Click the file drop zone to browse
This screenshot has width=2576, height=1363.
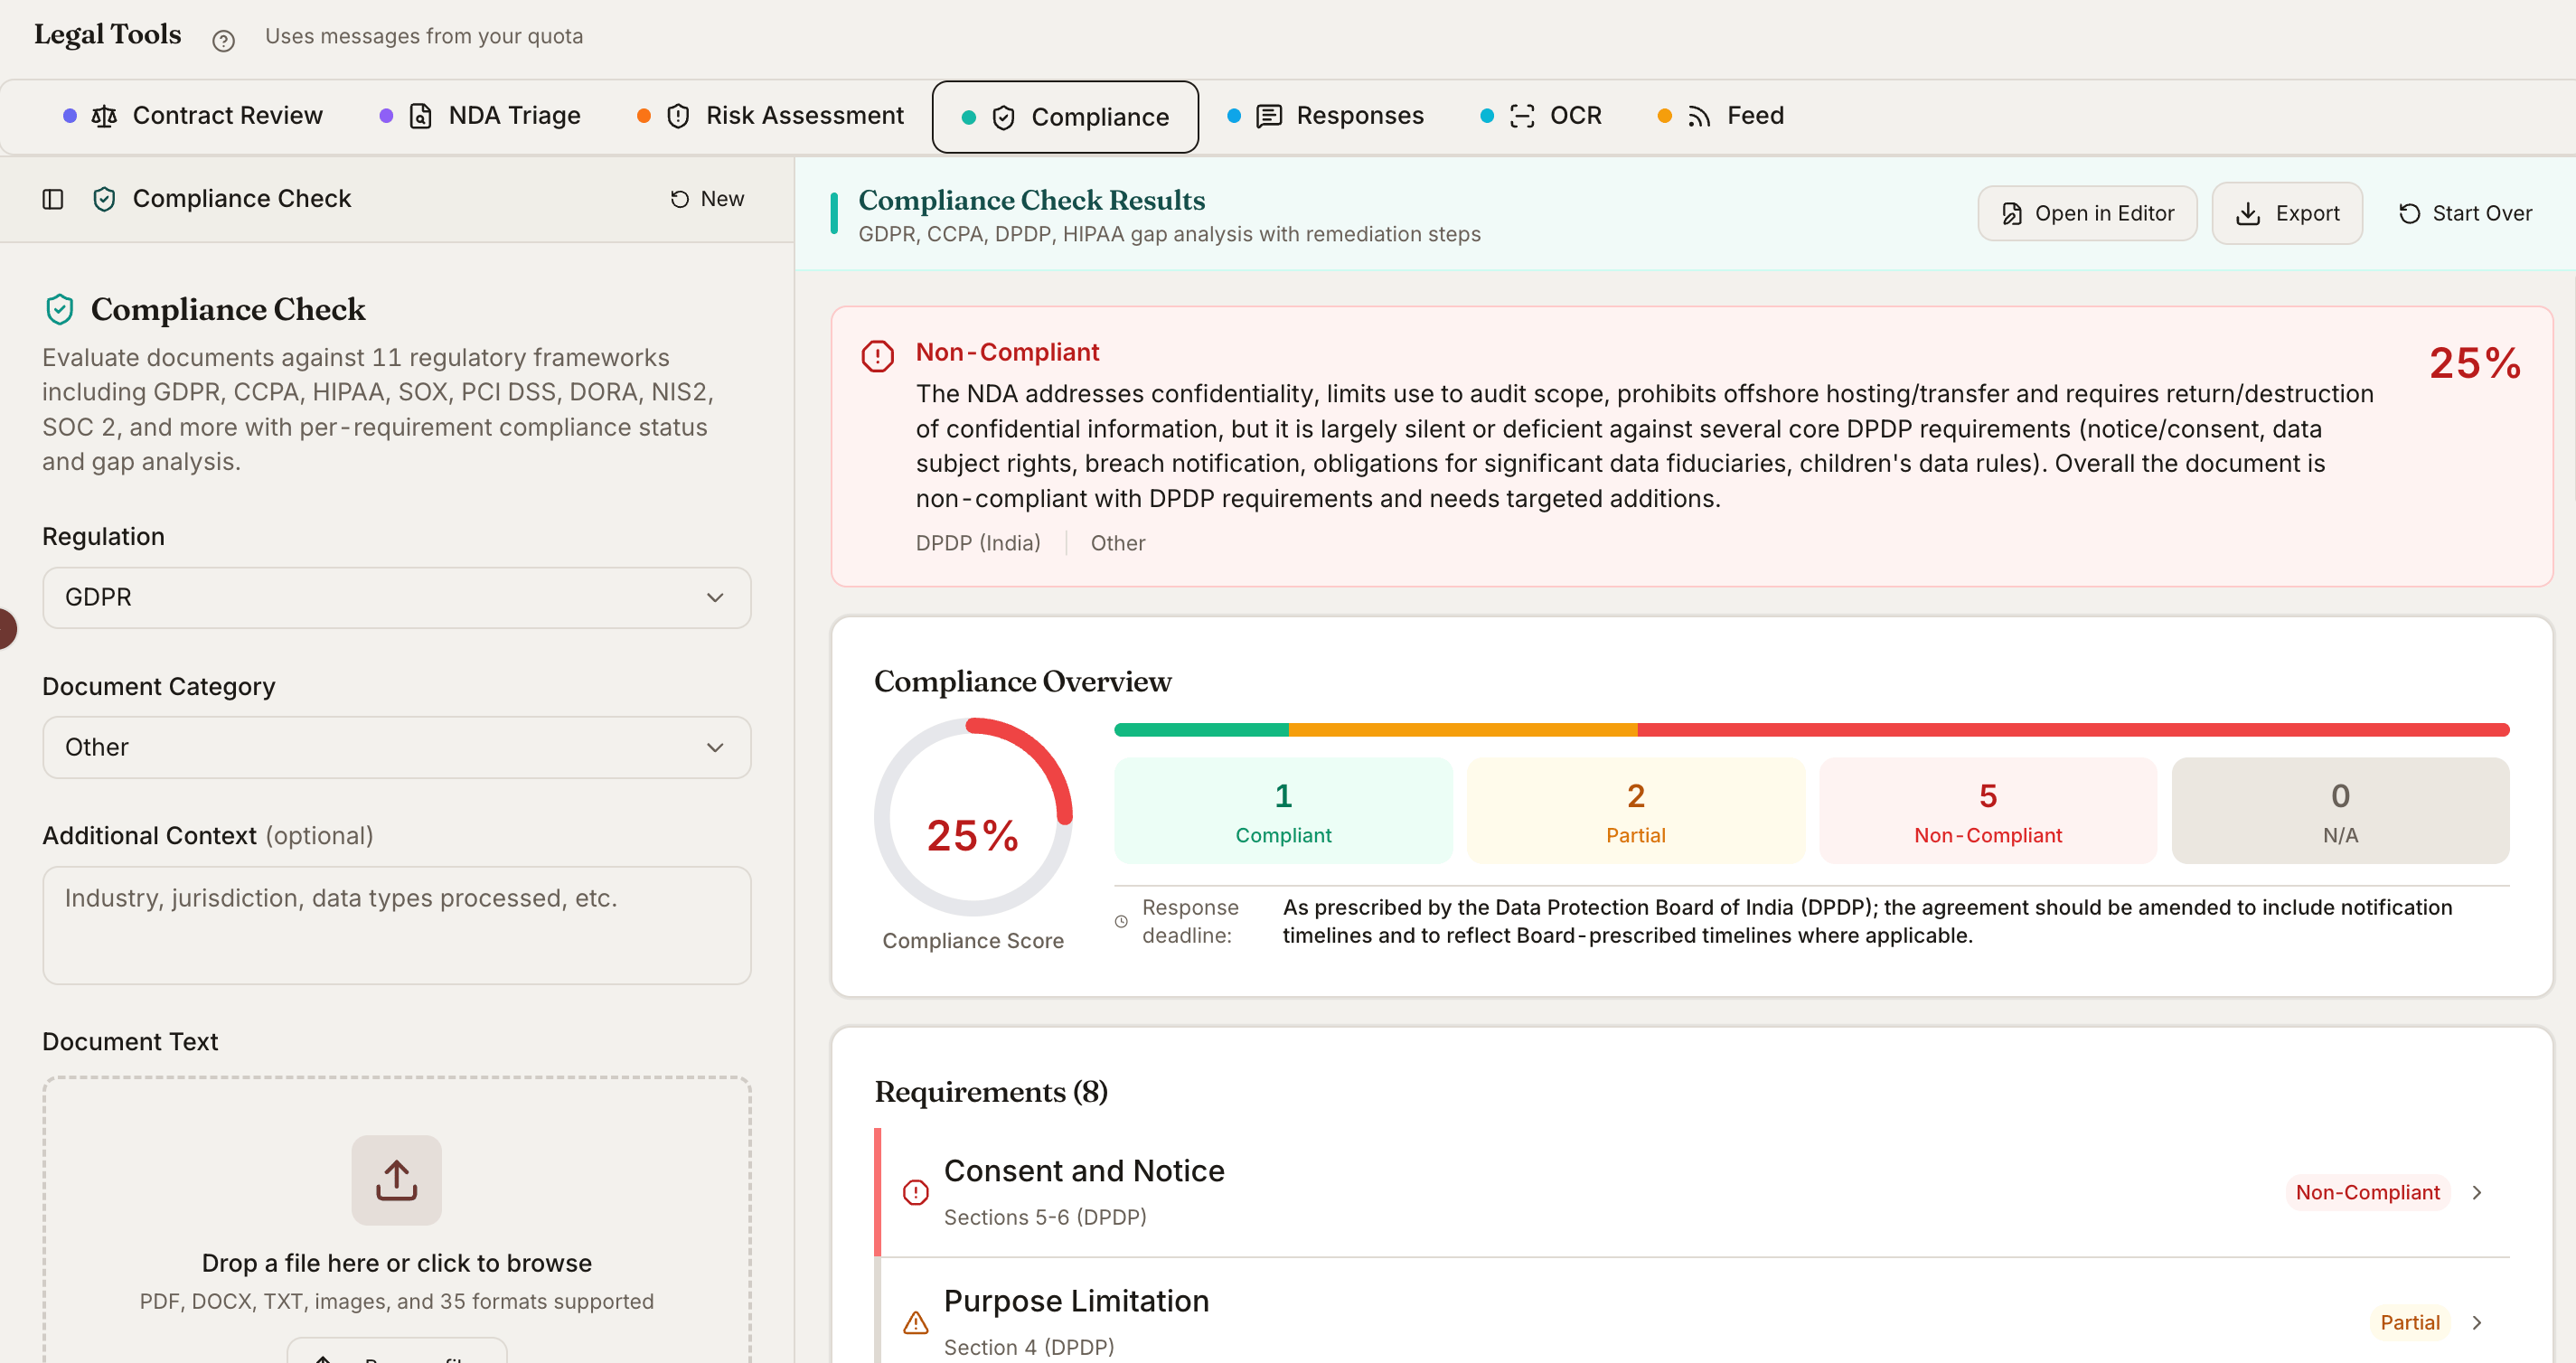(396, 1220)
